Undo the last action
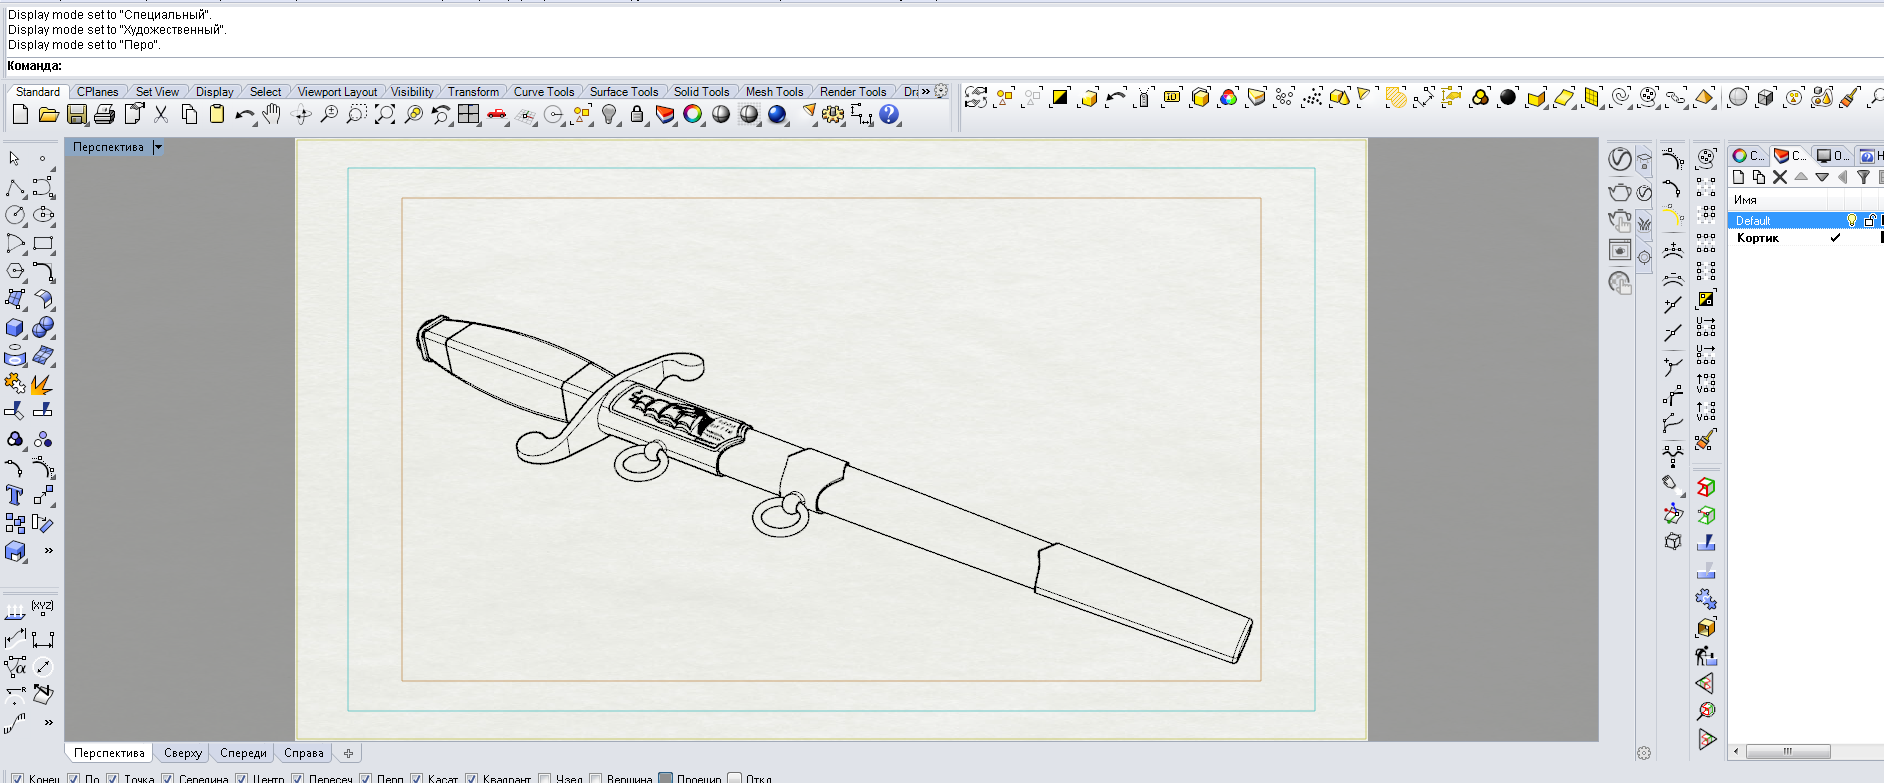 coord(244,115)
